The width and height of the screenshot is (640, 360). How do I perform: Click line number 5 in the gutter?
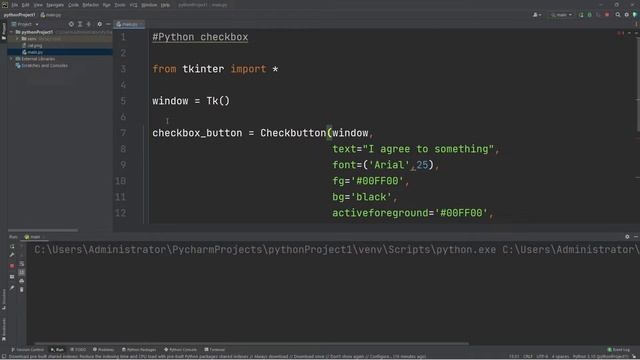point(123,101)
